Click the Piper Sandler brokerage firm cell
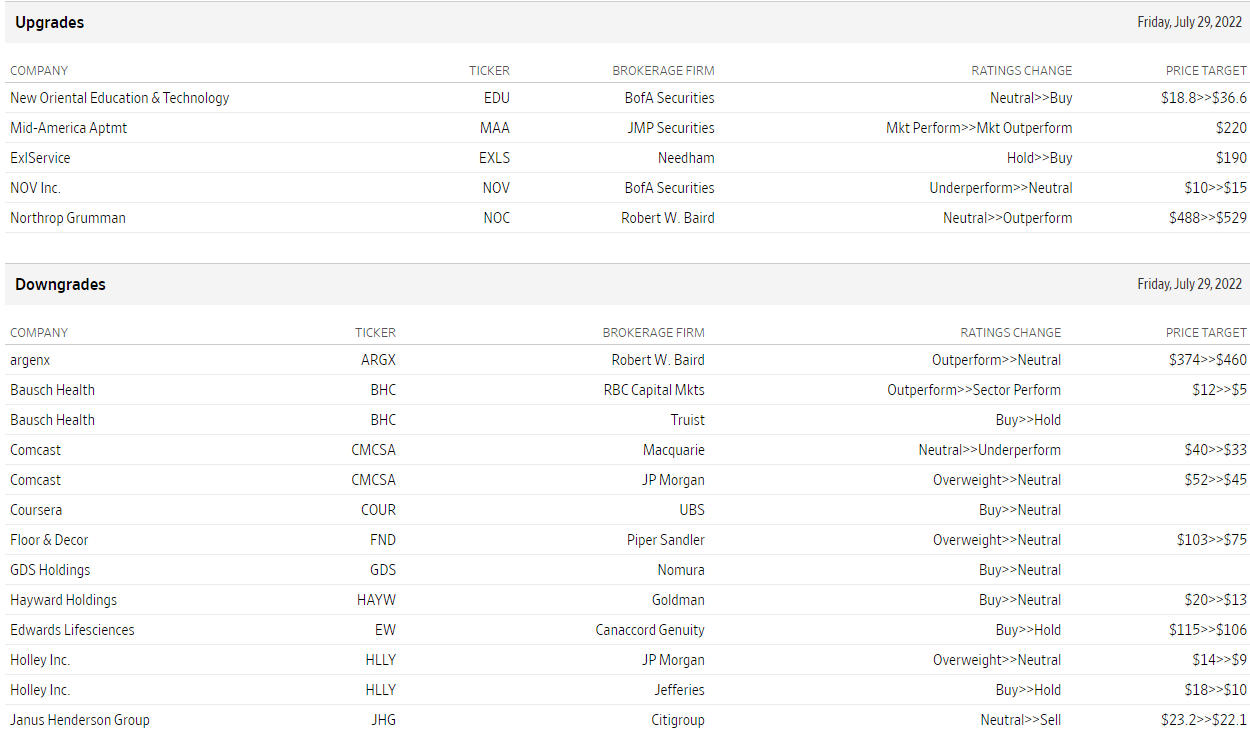1250x729 pixels. (x=665, y=540)
